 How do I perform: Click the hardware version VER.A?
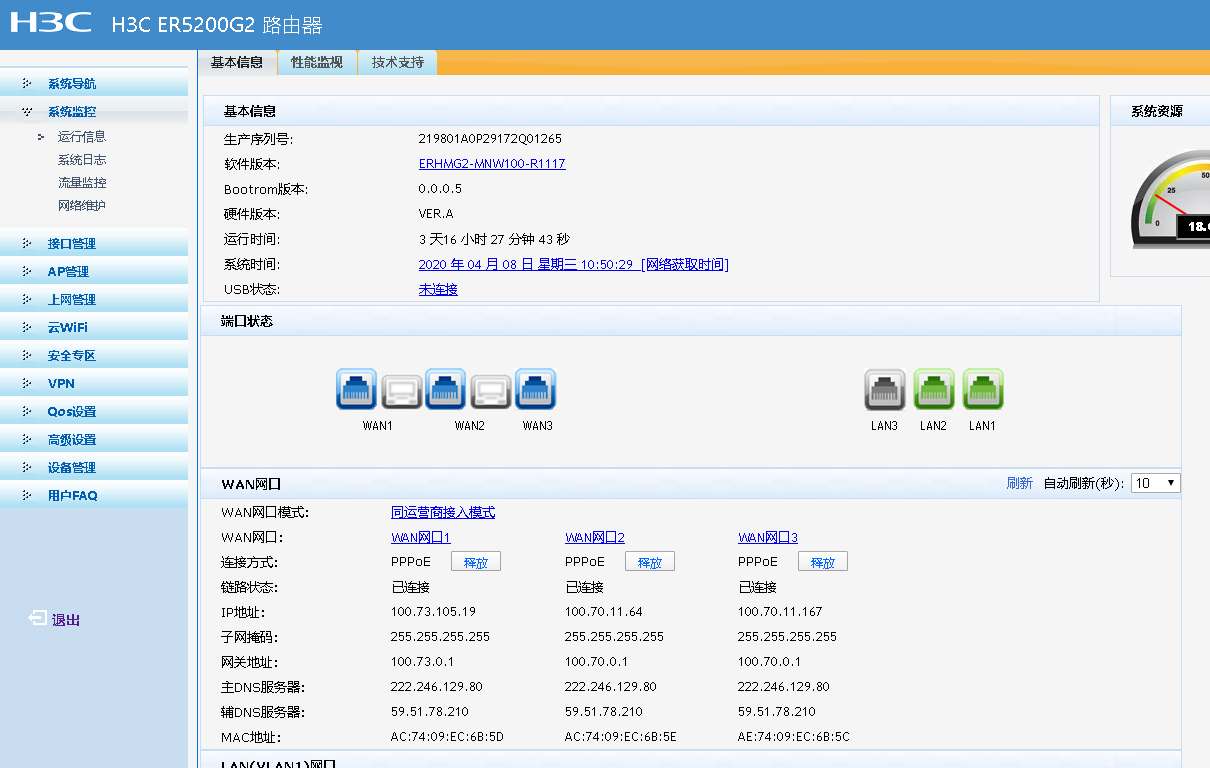[x=436, y=214]
